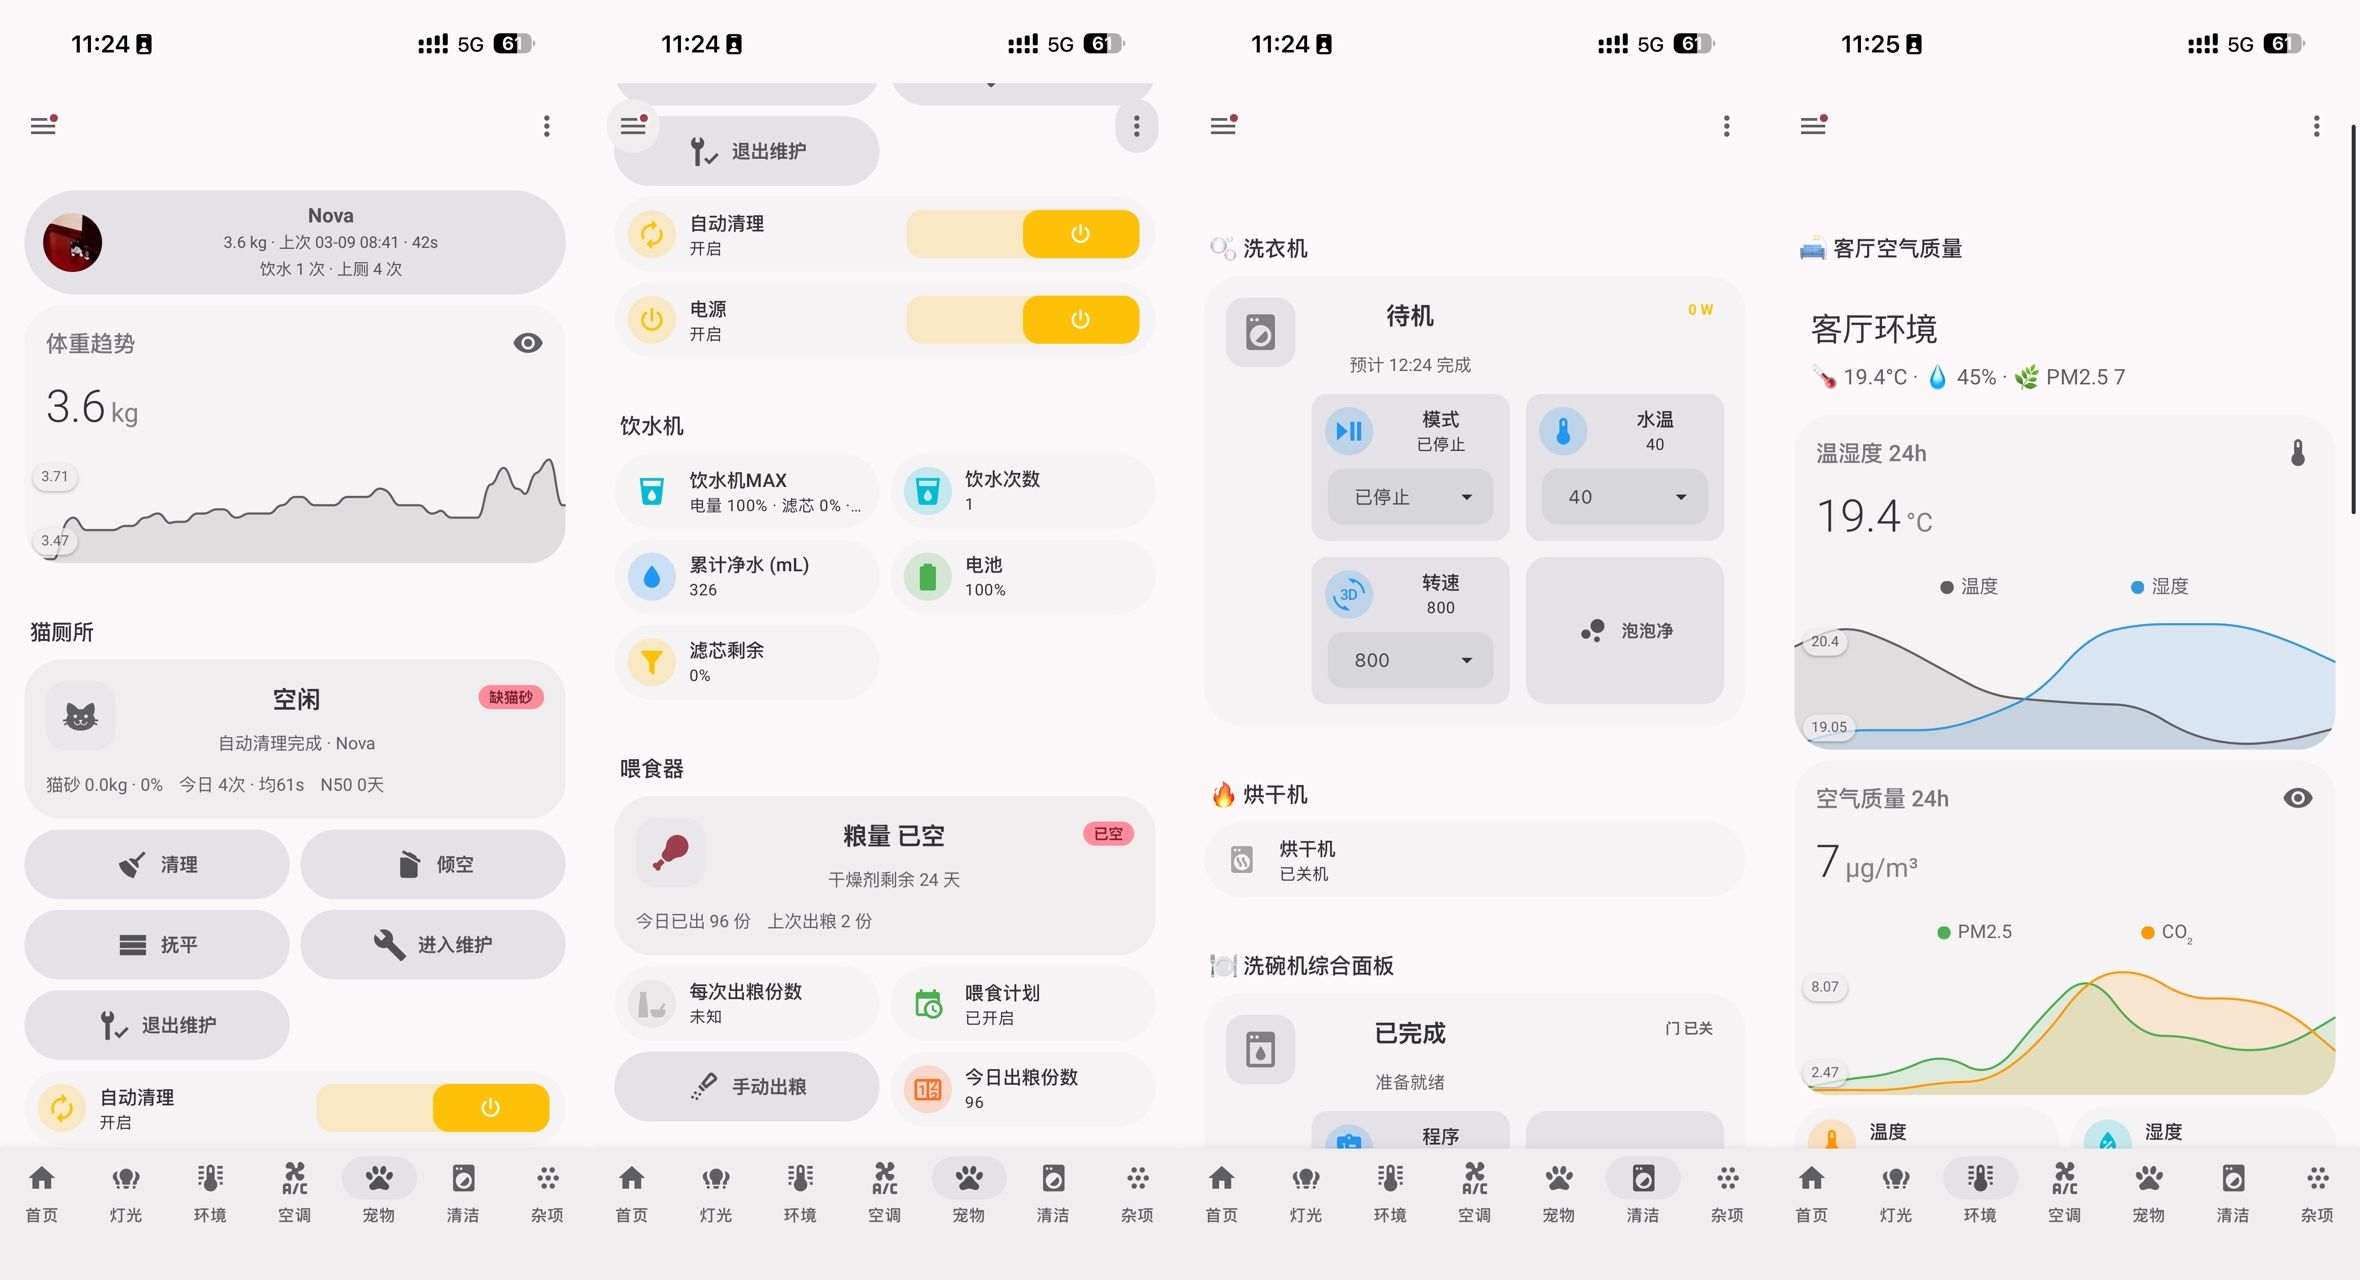Click the PM2.5 legend dot in chart
2360x1280 pixels.
point(1943,932)
